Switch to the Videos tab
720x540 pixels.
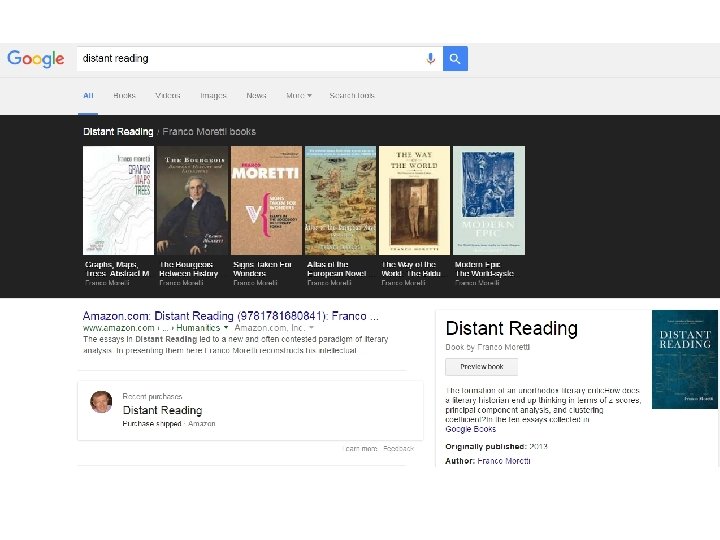(168, 96)
